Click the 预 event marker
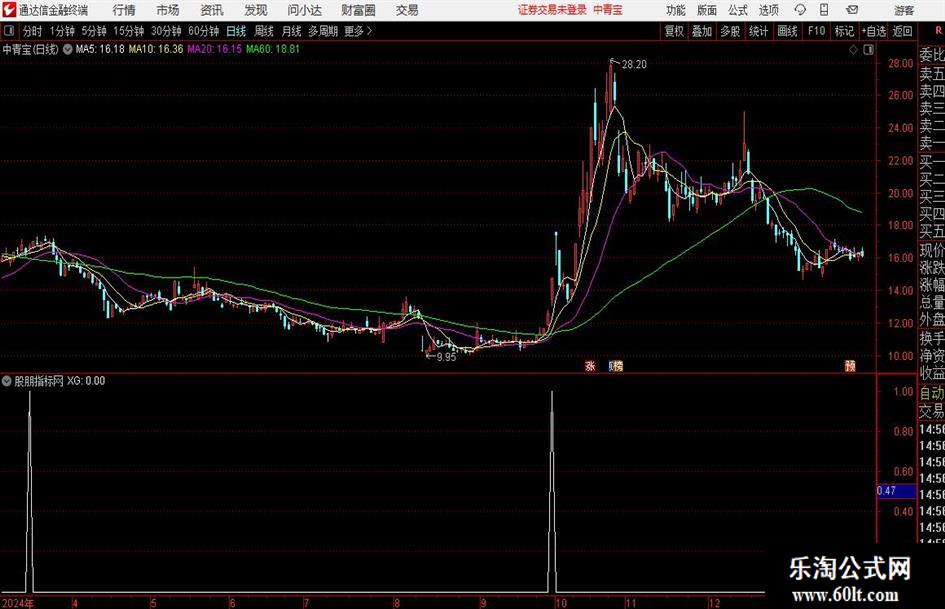This screenshot has height=609, width=945. tap(850, 366)
